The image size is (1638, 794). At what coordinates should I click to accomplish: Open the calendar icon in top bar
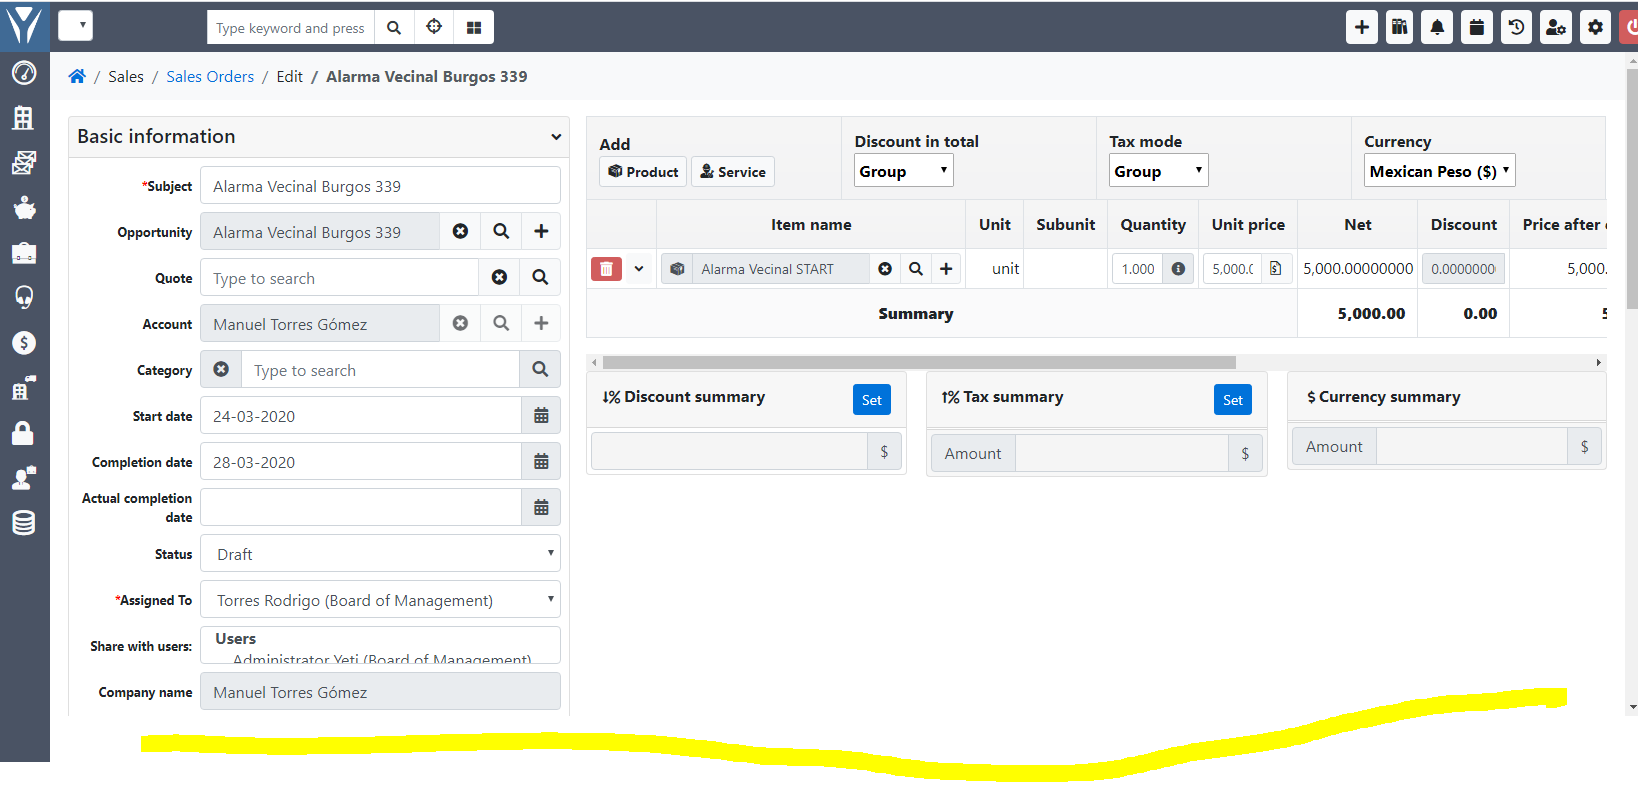1476,27
